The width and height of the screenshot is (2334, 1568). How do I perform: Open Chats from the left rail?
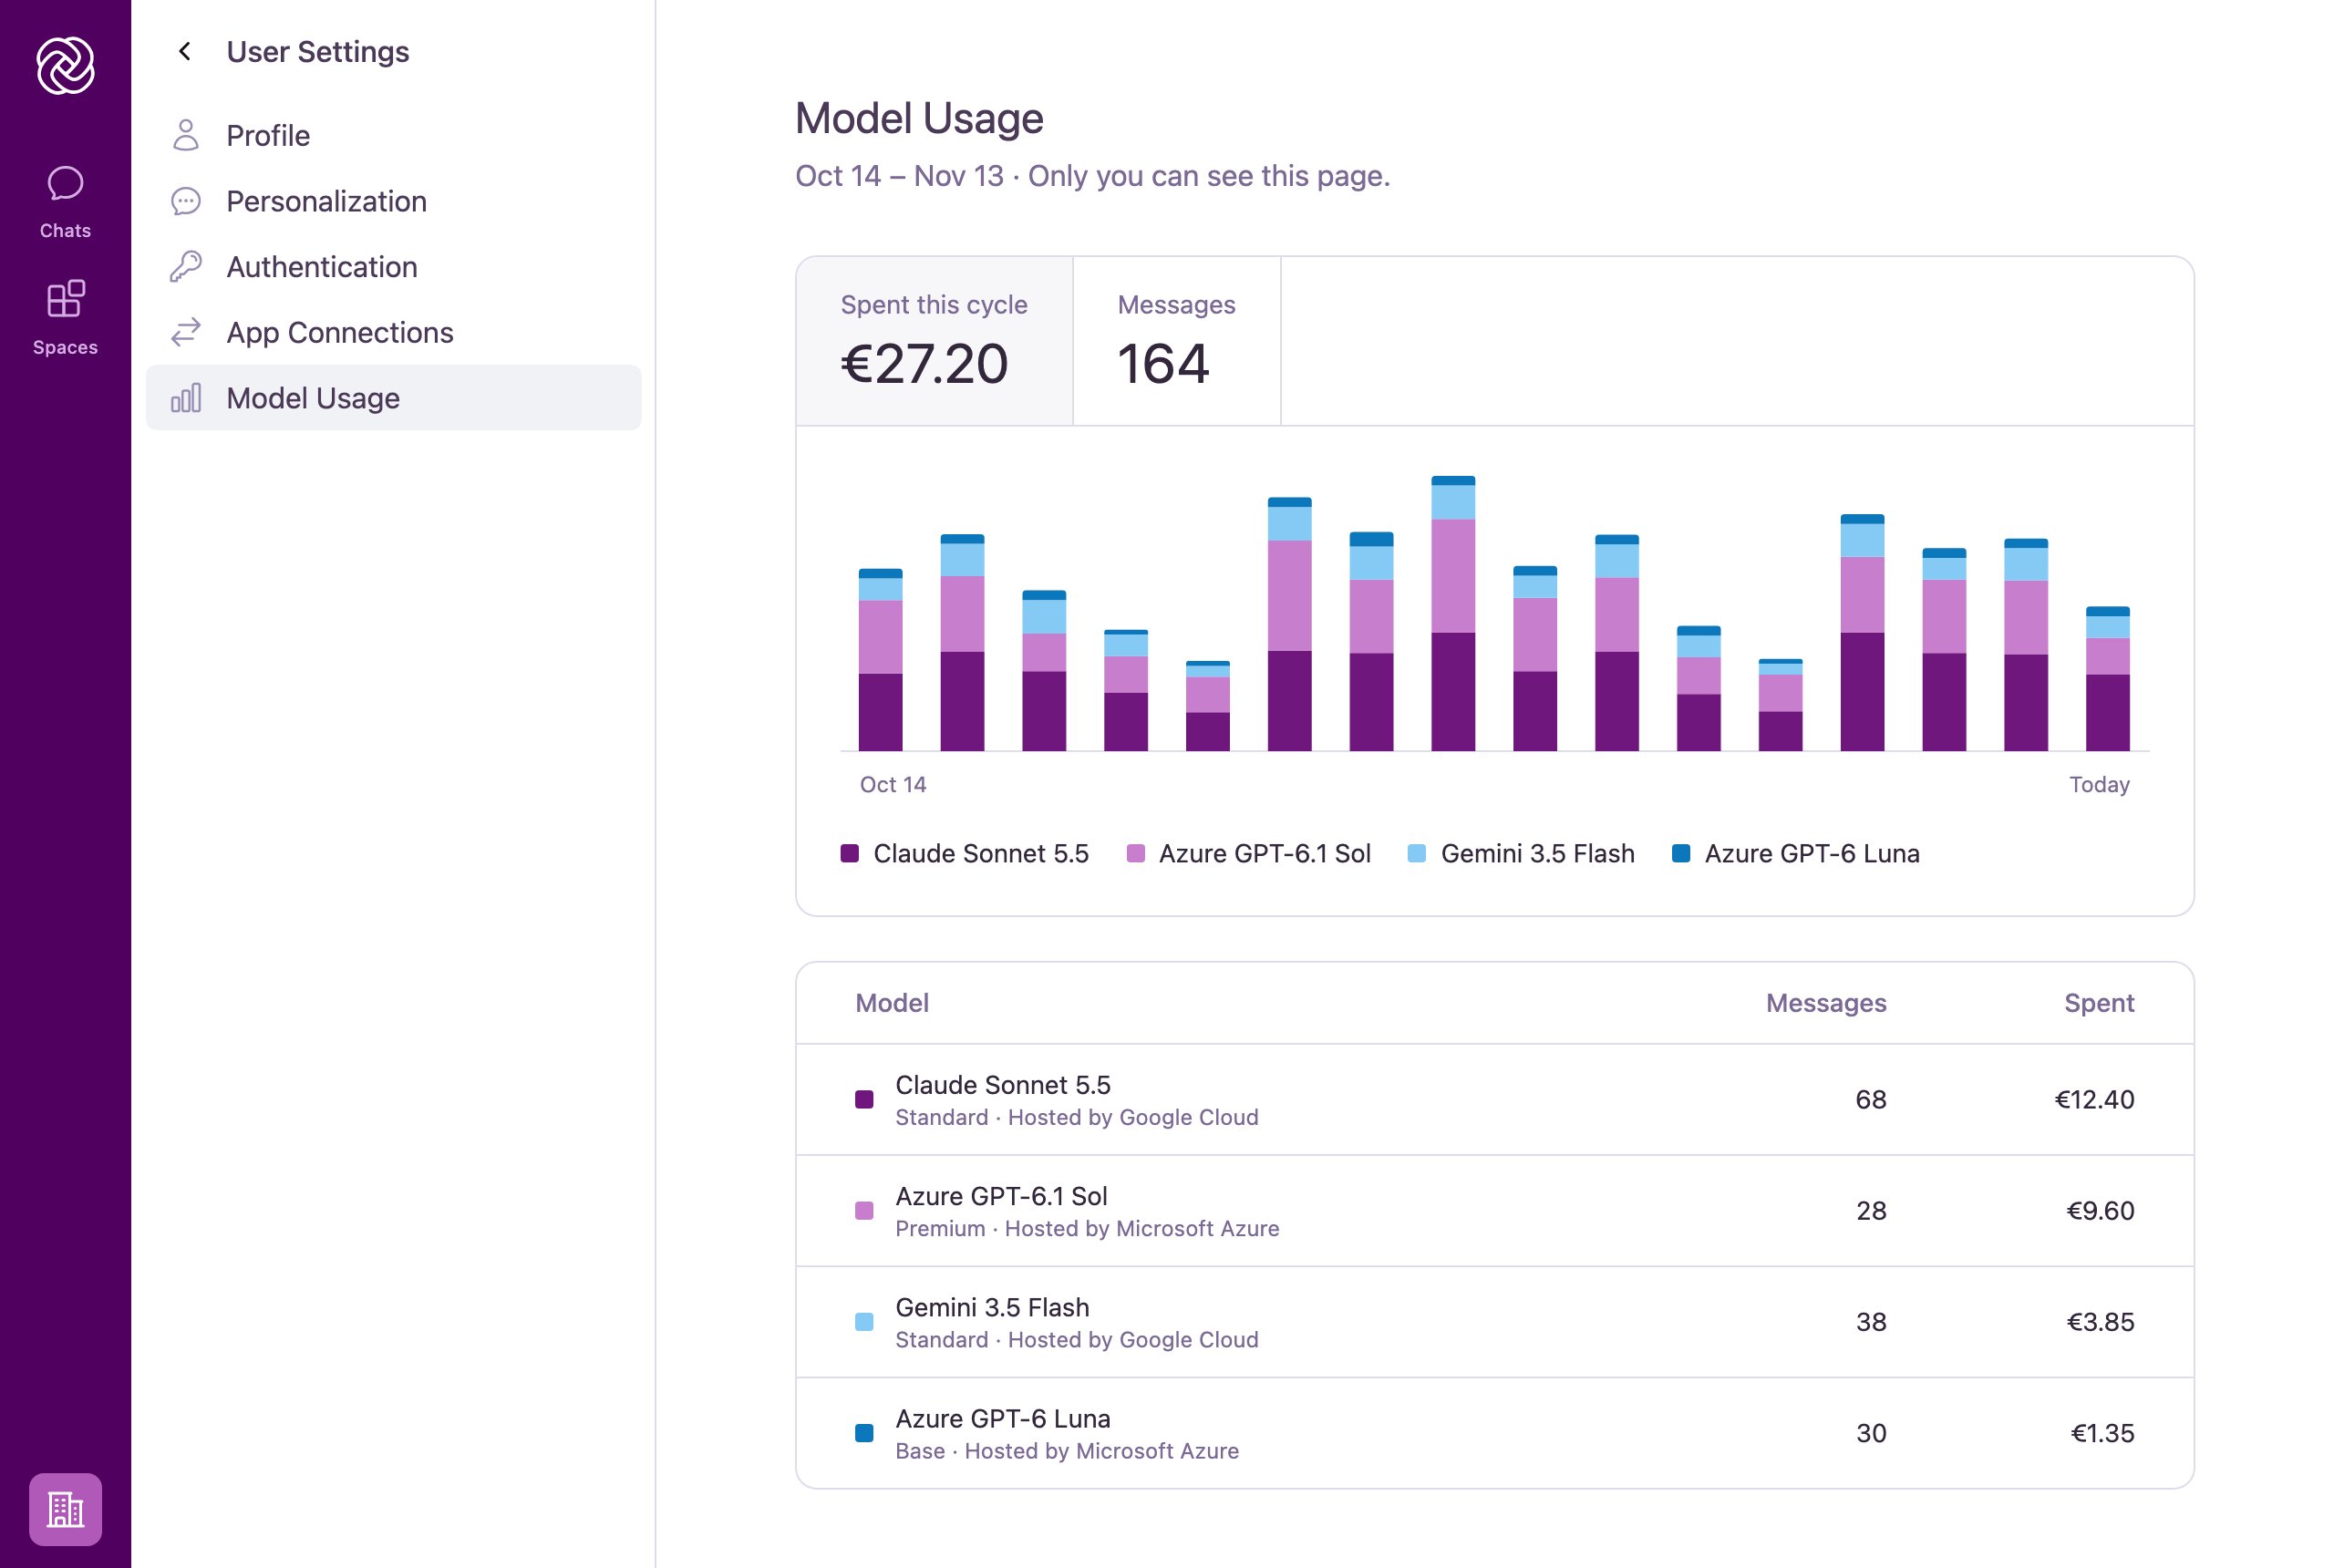65,202
